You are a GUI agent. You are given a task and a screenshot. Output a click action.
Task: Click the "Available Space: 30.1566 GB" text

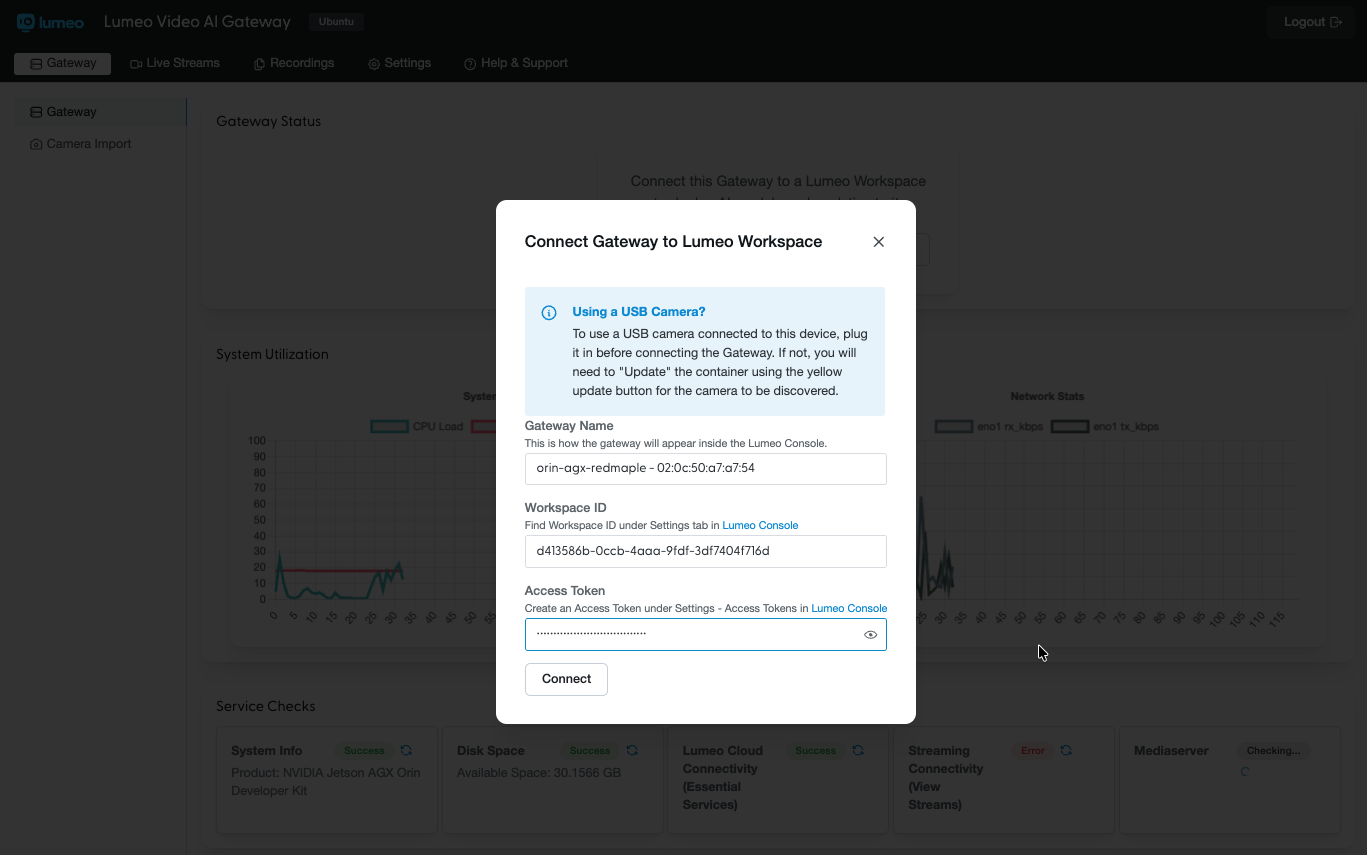tap(539, 773)
